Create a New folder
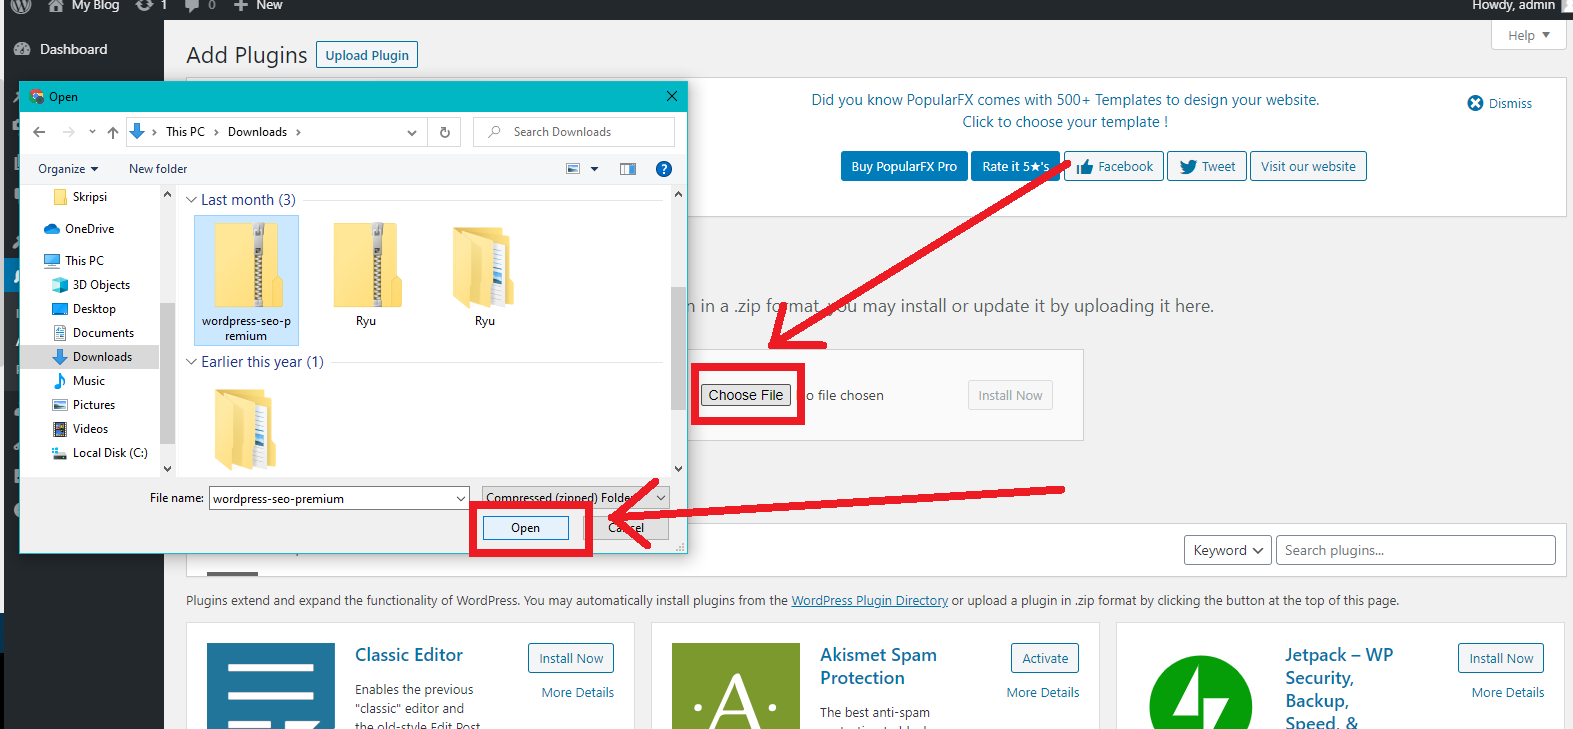 coord(158,169)
